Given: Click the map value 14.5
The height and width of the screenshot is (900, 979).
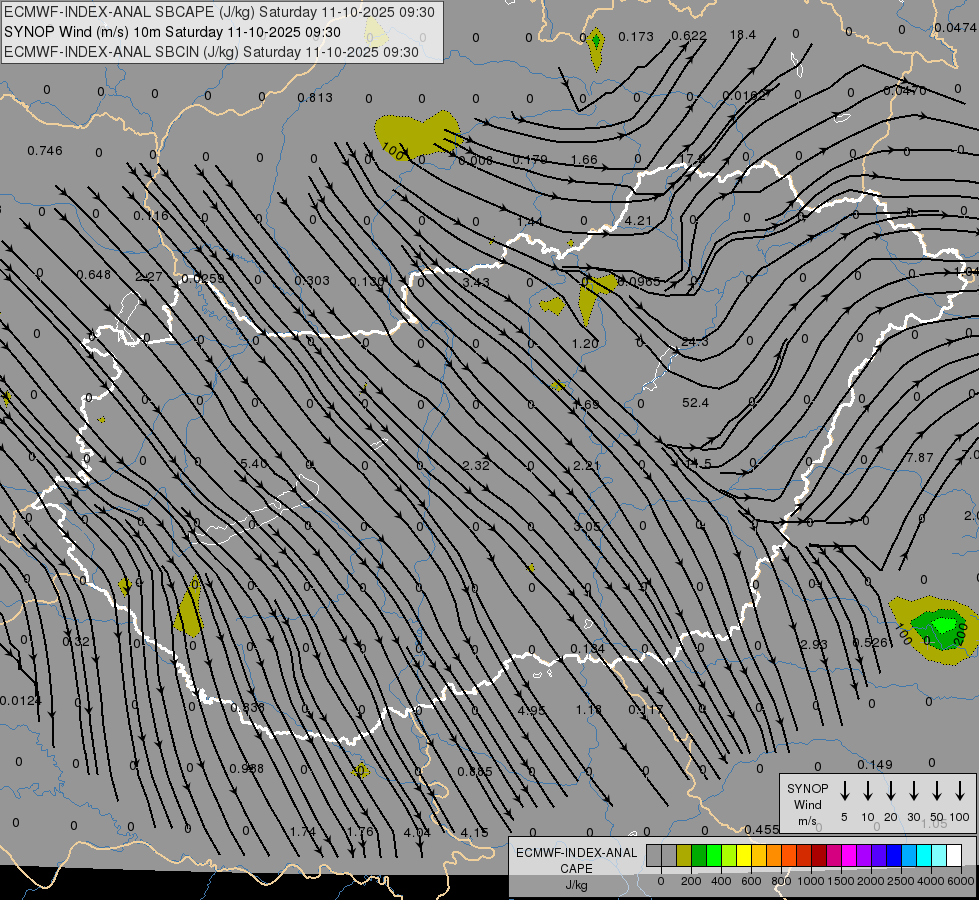Looking at the screenshot, I should coord(698,463).
